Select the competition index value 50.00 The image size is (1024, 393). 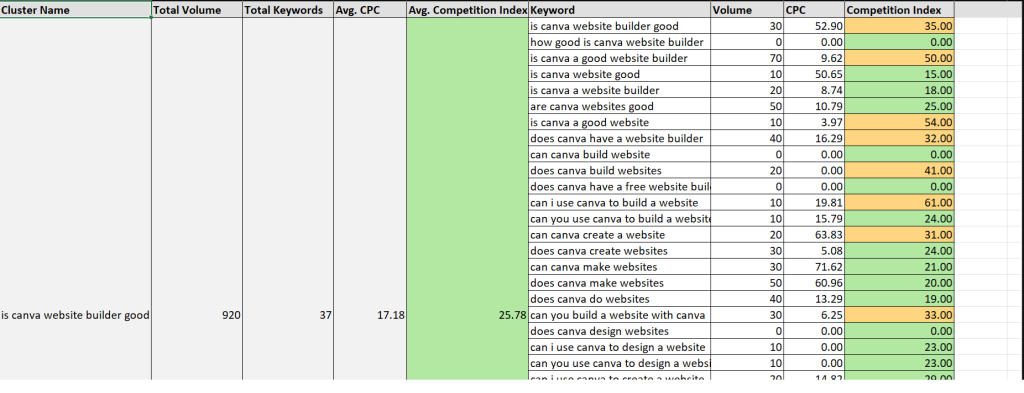[x=899, y=58]
